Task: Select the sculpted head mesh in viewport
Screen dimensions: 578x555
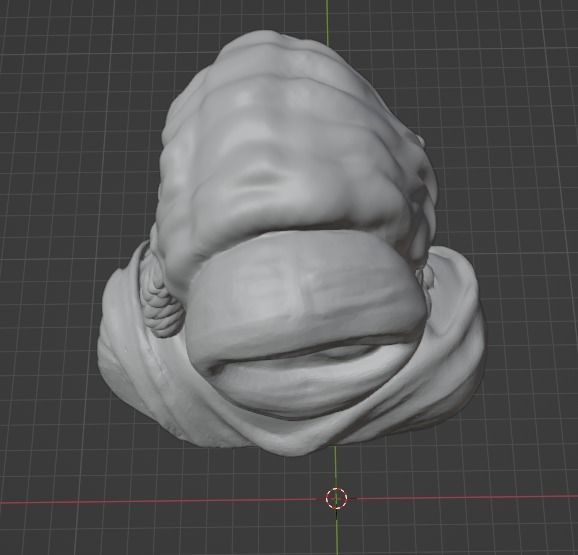Action: 291,243
